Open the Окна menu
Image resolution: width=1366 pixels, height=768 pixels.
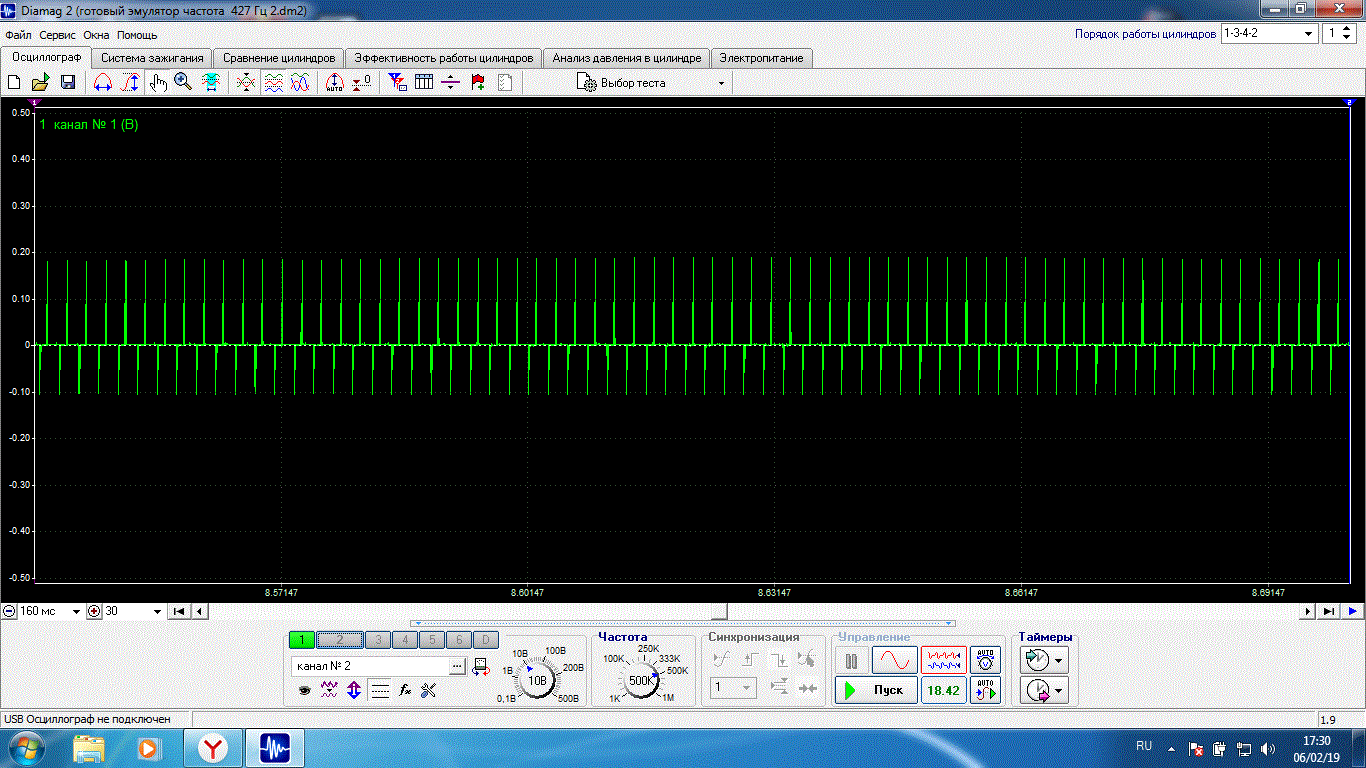pos(96,35)
